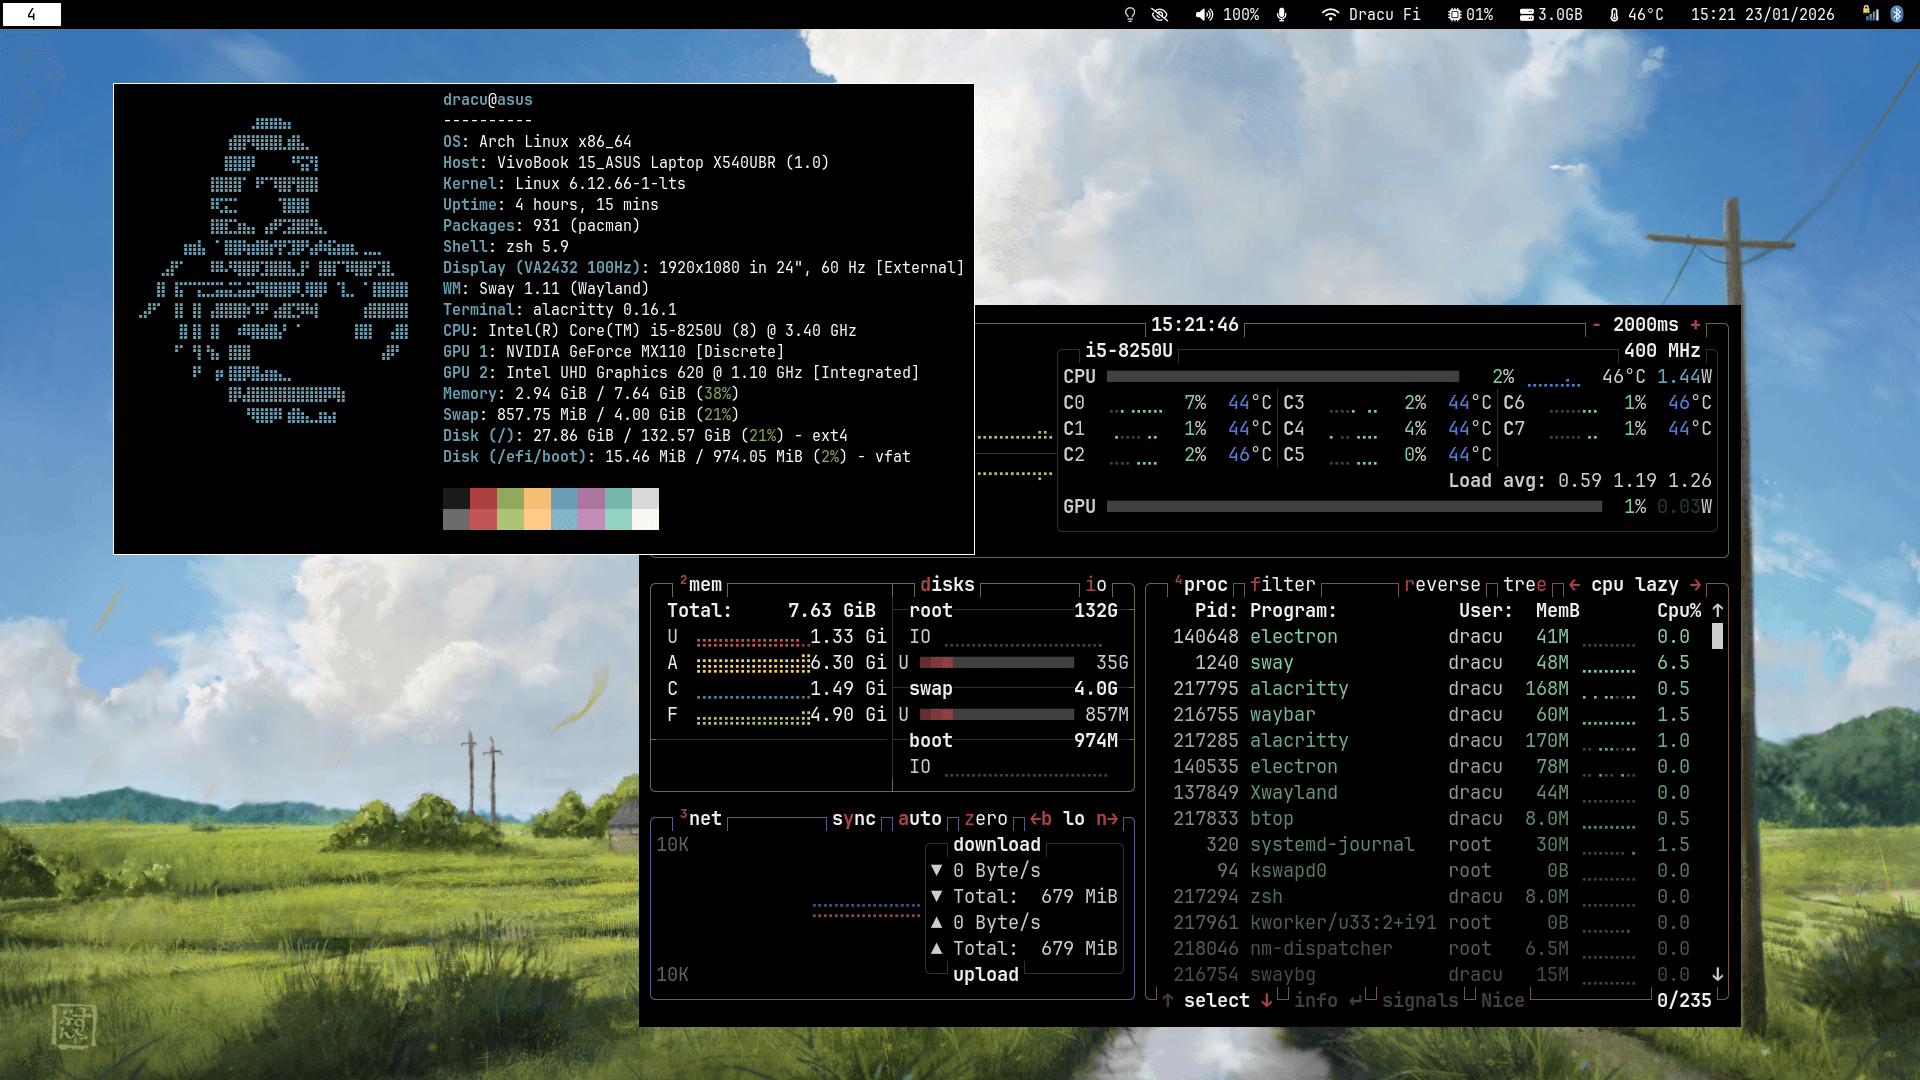Decrease btop update interval with minus
The width and height of the screenshot is (1920, 1080).
click(1596, 325)
